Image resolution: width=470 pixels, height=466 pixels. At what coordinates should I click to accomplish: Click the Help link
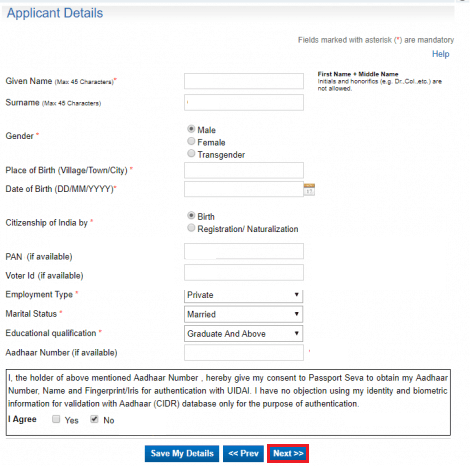click(441, 54)
